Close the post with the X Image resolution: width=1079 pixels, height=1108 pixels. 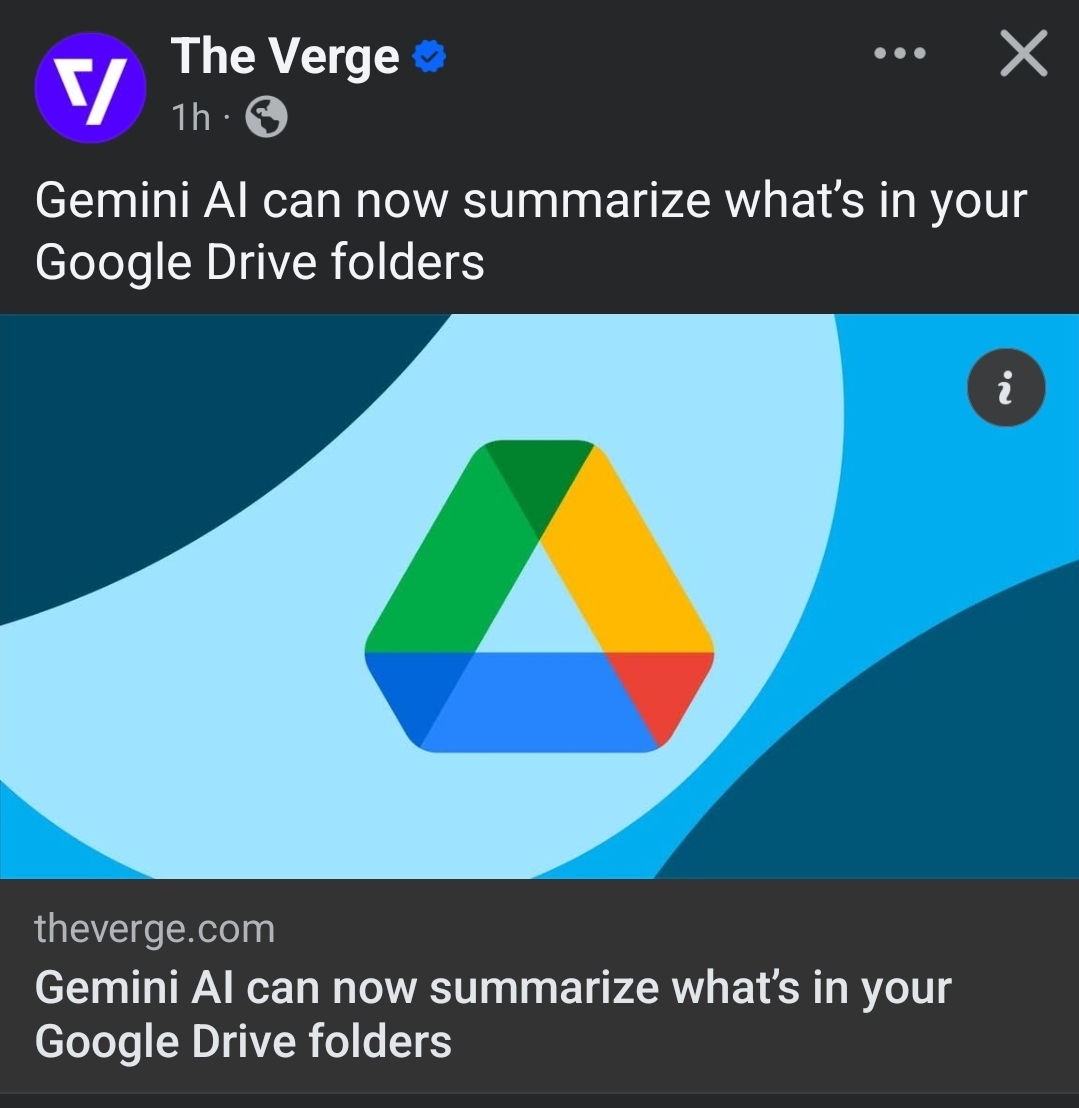coord(1023,54)
